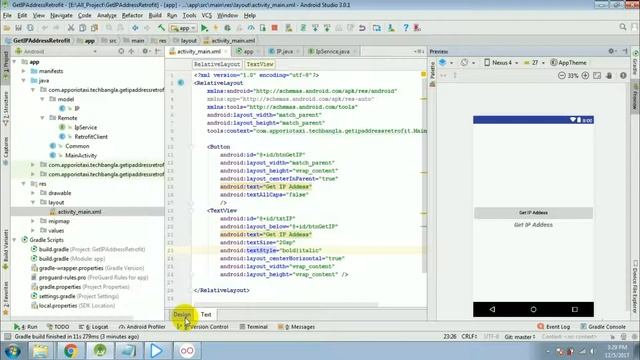Toggle the Build Variants tool window button
The image size is (640, 360).
tap(6, 249)
